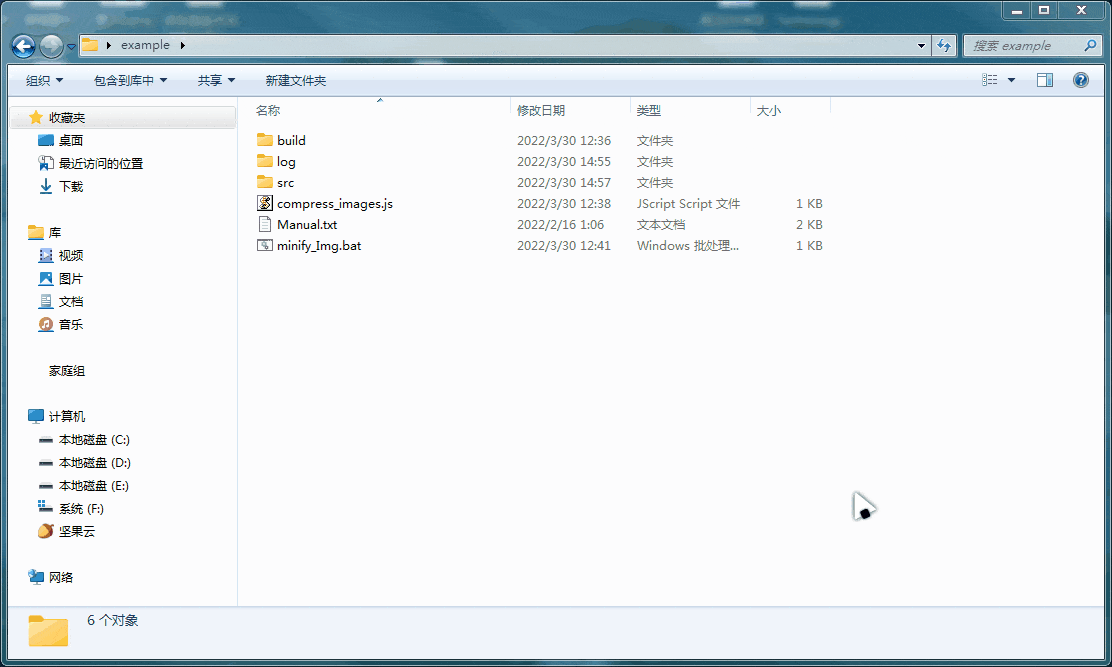Expand the arrow before example breadcrumb
1112x667 pixels.
[x=109, y=45]
